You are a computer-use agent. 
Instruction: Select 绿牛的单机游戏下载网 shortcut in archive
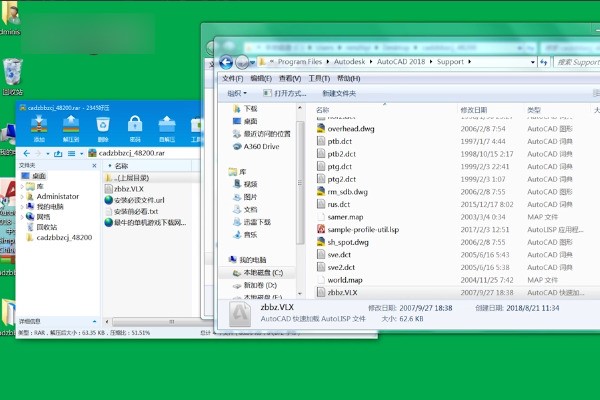pos(145,222)
